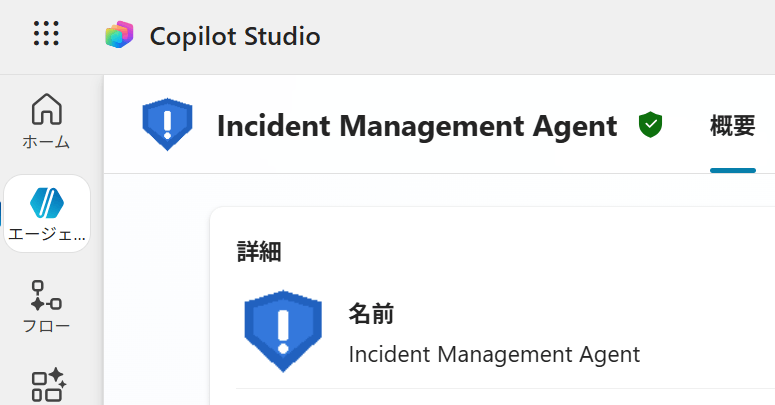775x405 pixels.
Task: Click the 名前 field label
Action: click(x=370, y=314)
